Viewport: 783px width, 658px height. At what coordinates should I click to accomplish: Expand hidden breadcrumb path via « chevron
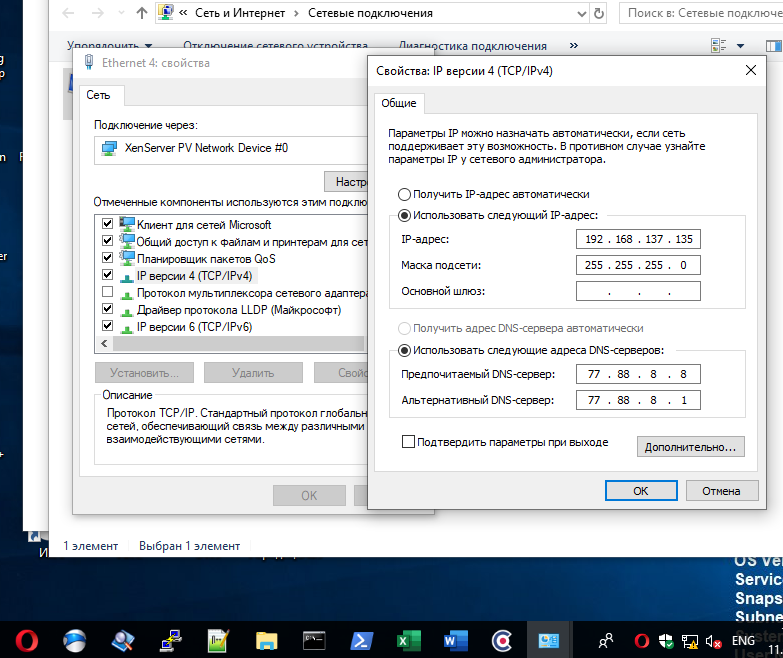tap(183, 13)
